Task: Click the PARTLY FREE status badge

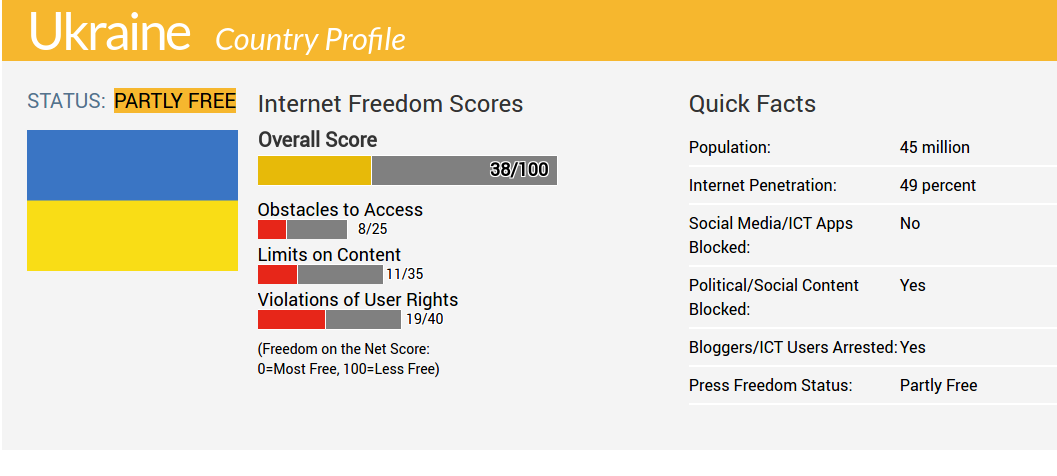Action: click(x=175, y=101)
